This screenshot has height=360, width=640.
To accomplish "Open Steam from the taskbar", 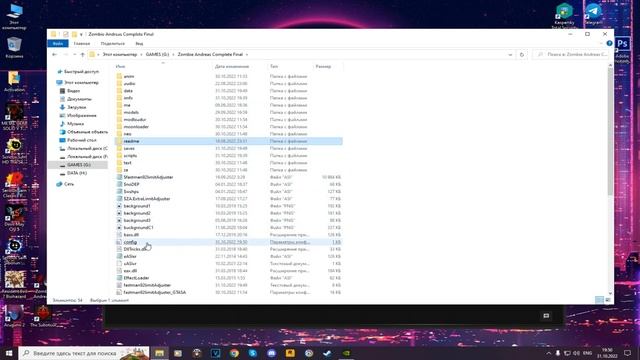I will (x=327, y=353).
